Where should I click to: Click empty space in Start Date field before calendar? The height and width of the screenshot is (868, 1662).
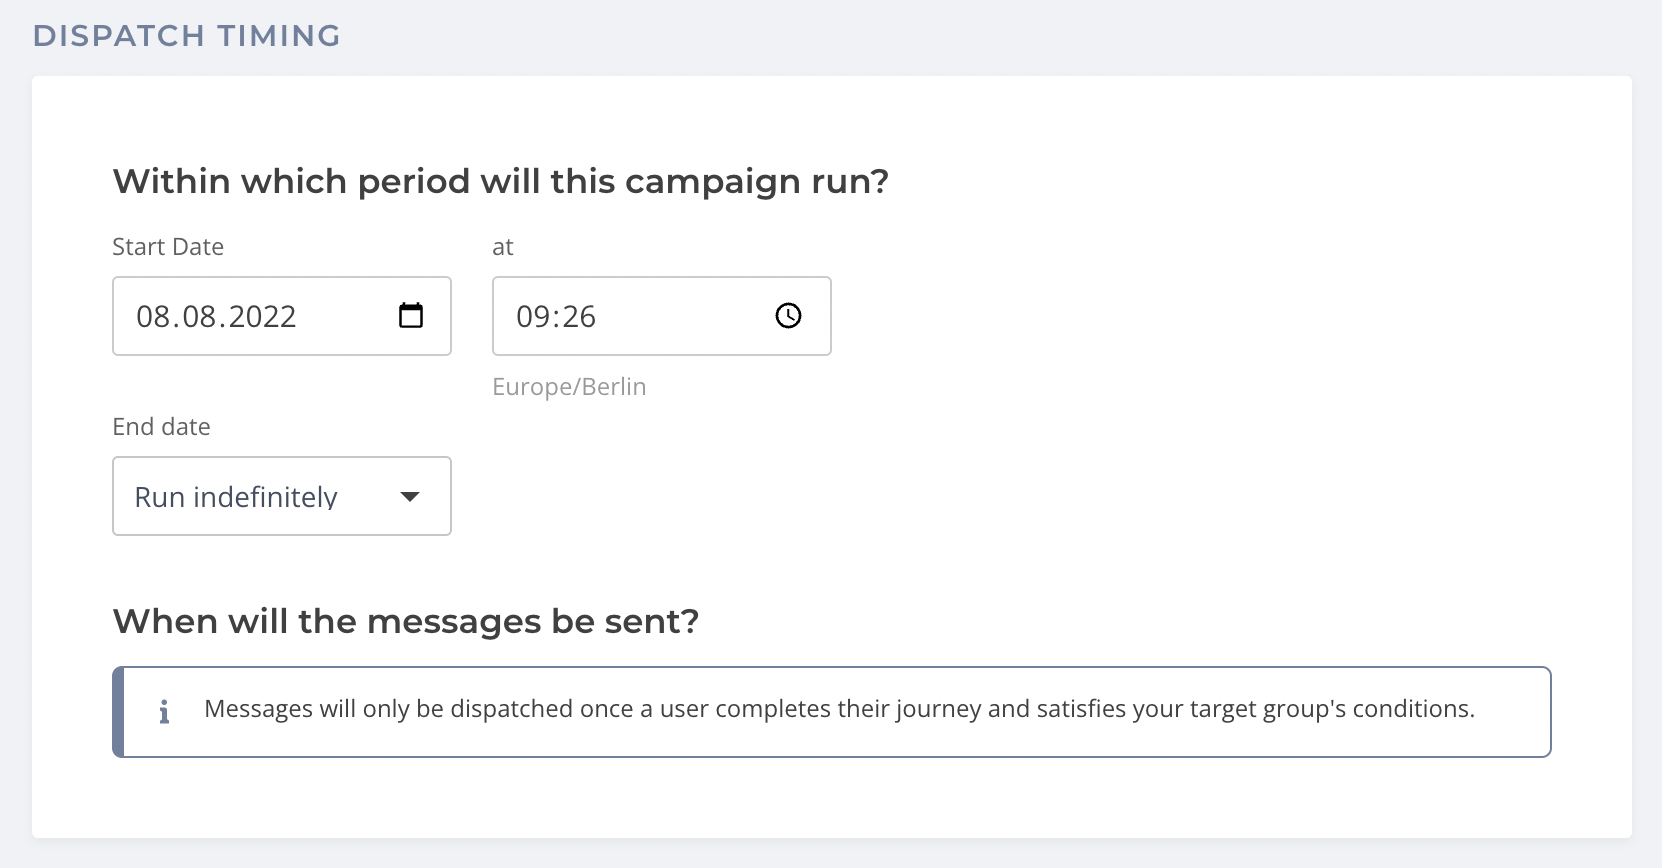pyautogui.click(x=345, y=316)
